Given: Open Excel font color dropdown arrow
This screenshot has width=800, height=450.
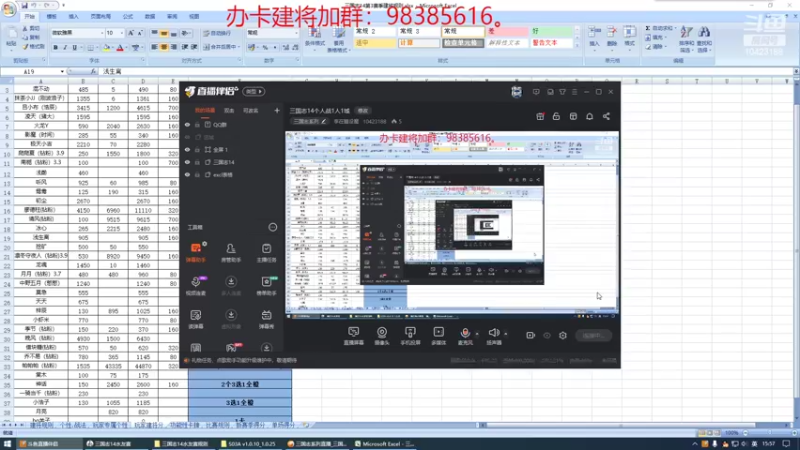Looking at the screenshot, I should click(126, 47).
